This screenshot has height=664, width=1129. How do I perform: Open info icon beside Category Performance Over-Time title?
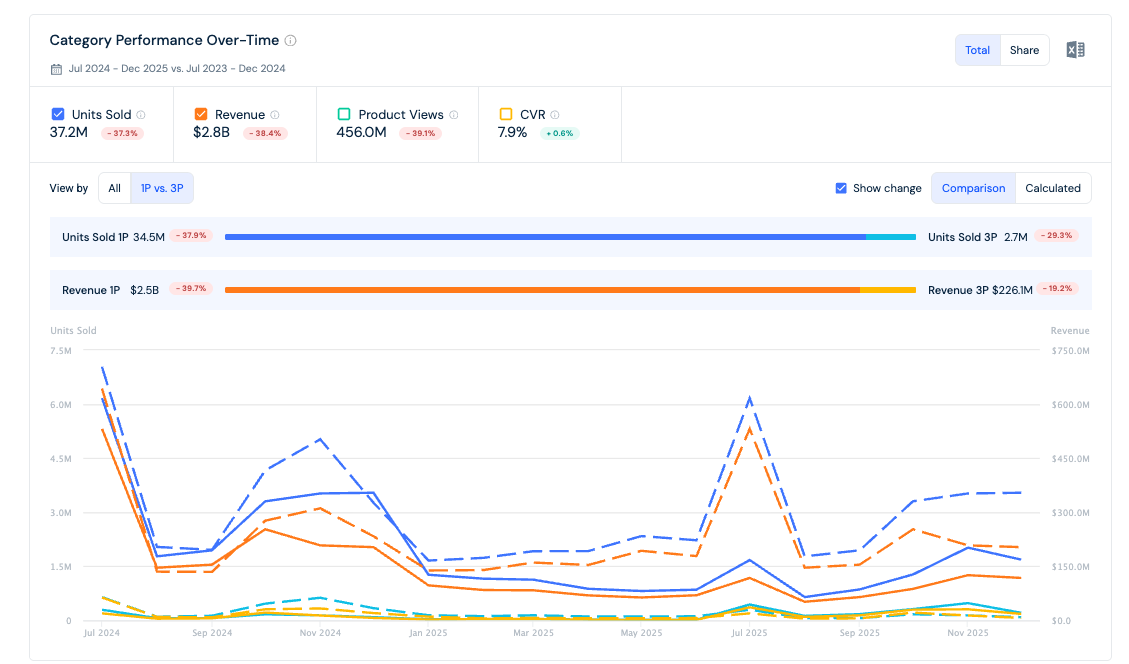(290, 40)
